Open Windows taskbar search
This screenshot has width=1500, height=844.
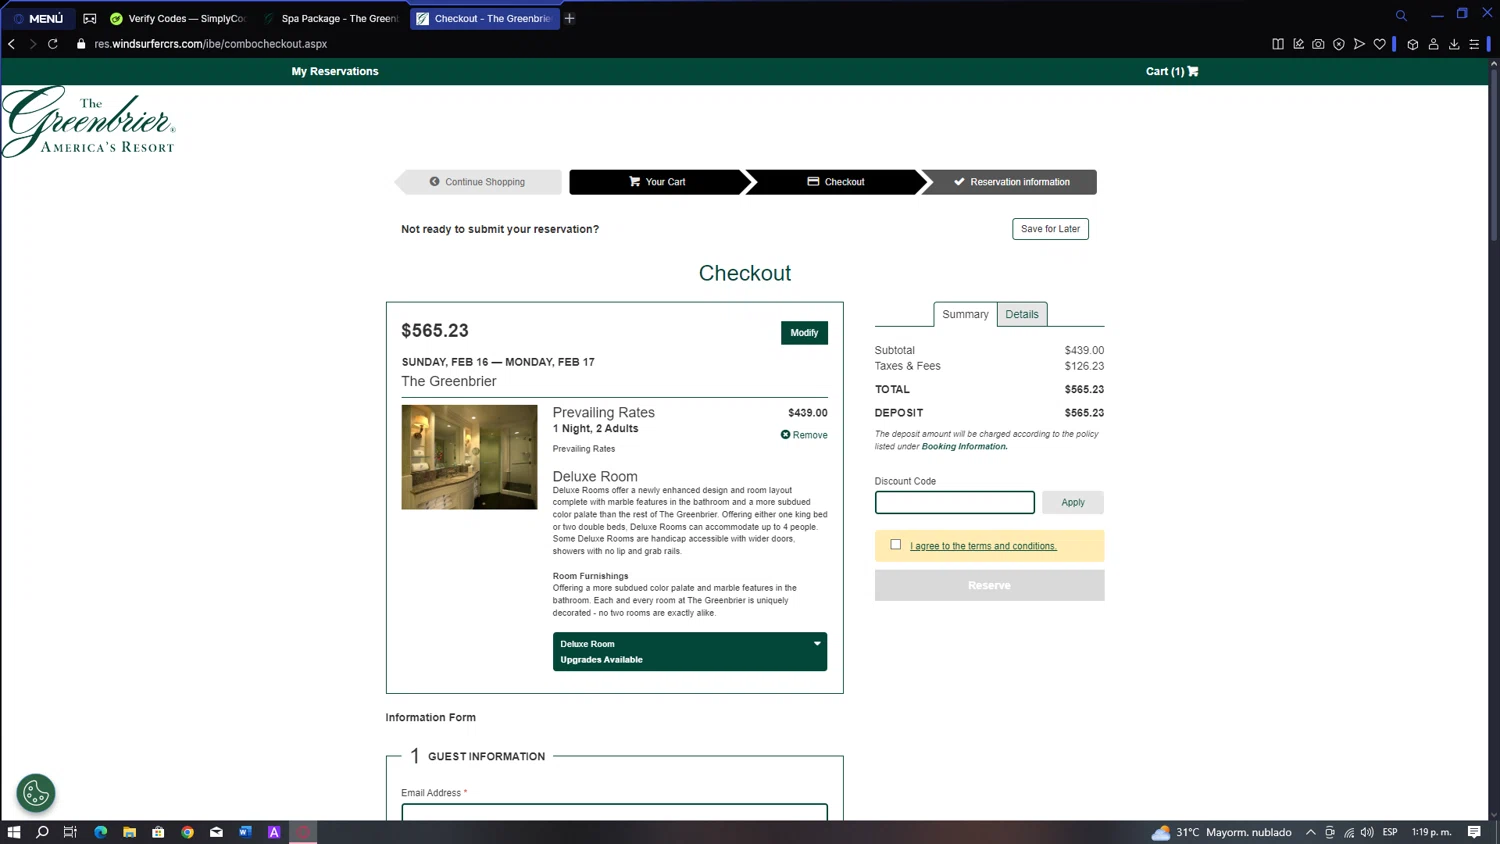42,832
